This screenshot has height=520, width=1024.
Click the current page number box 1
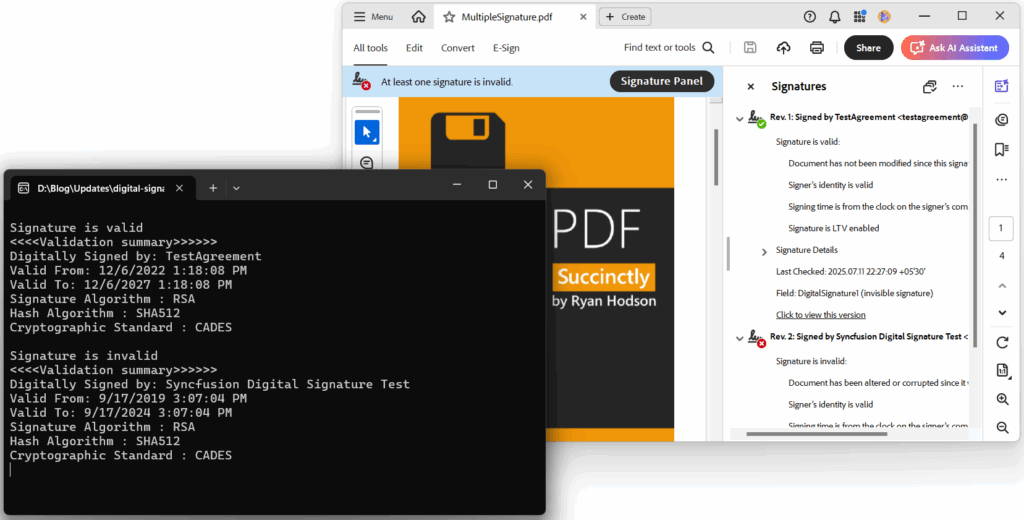pyautogui.click(x=1001, y=229)
